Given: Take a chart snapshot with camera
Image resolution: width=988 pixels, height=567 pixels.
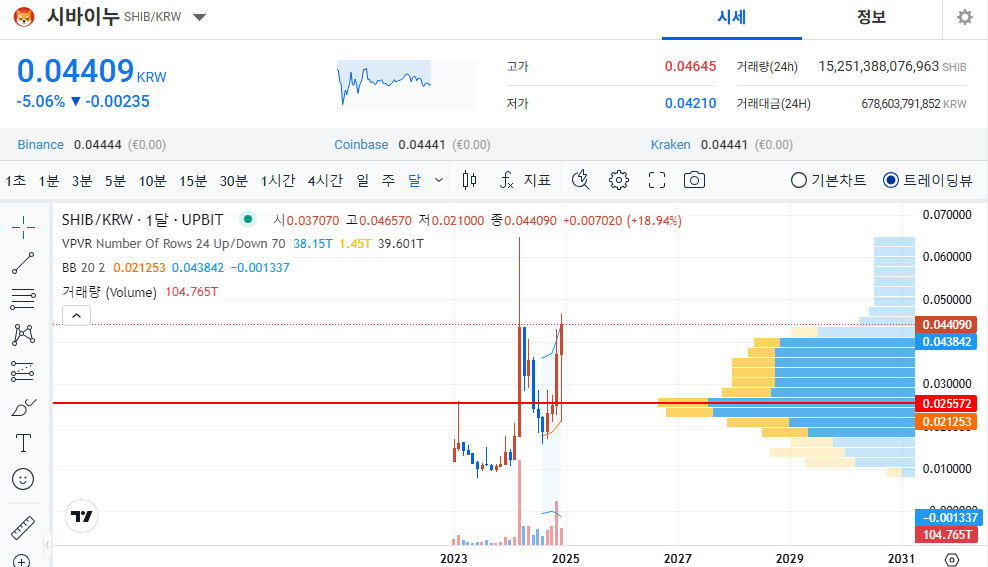Looking at the screenshot, I should [694, 181].
